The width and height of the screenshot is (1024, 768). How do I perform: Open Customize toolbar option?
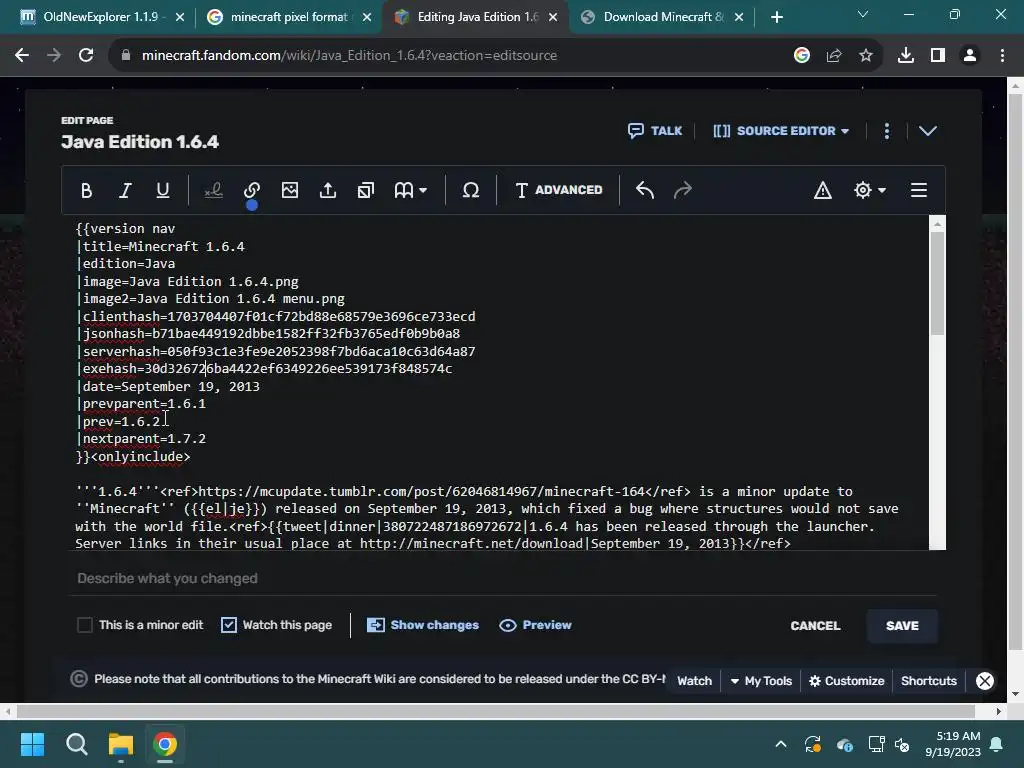coord(846,680)
